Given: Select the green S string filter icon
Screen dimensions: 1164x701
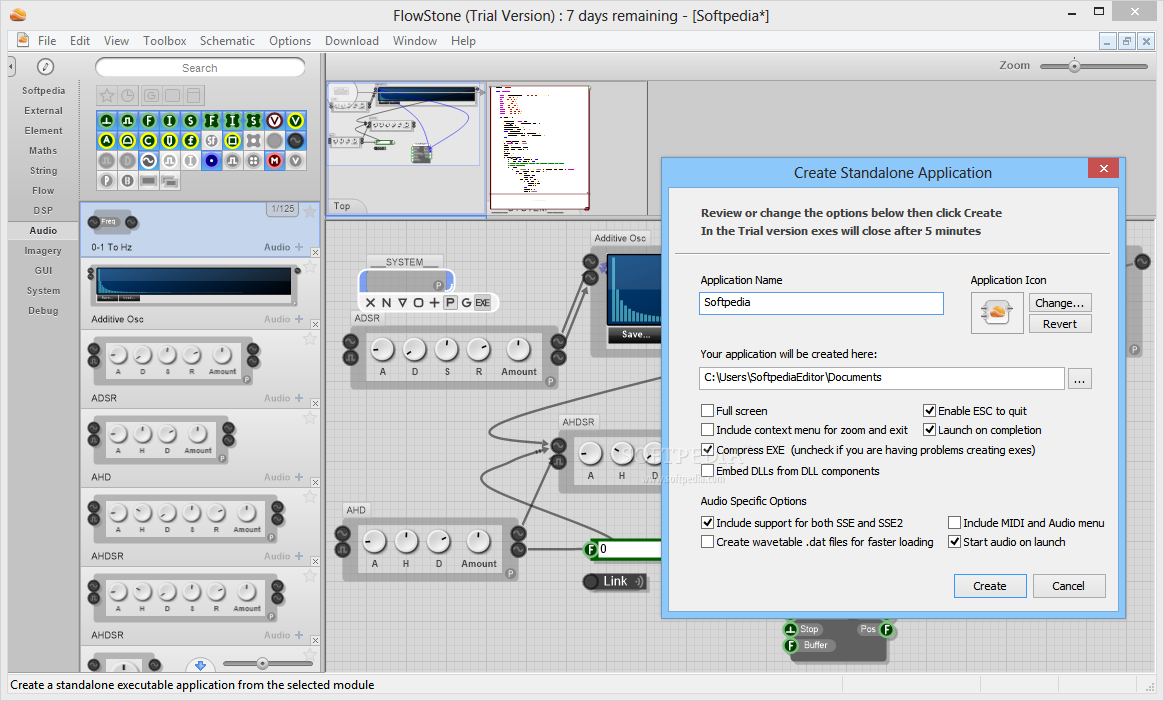Looking at the screenshot, I should [x=191, y=120].
